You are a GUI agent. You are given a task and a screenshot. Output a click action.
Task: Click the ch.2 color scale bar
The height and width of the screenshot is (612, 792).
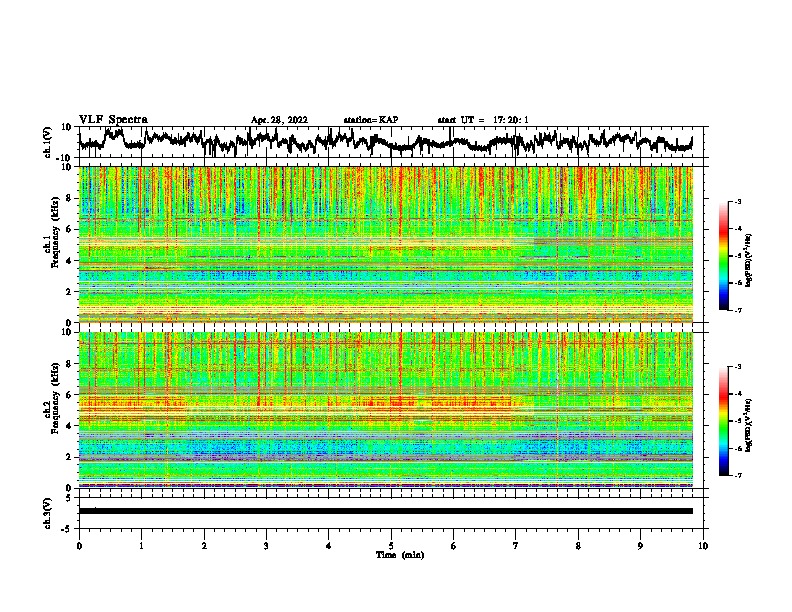tap(723, 421)
